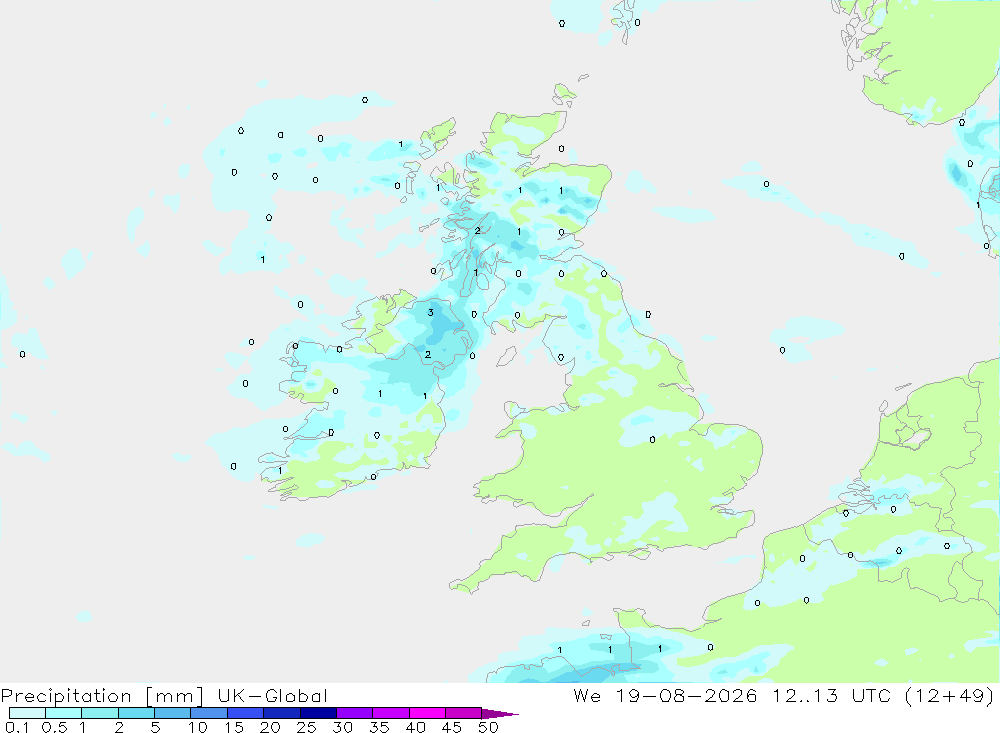Click the "15" legend scale value

(x=234, y=727)
